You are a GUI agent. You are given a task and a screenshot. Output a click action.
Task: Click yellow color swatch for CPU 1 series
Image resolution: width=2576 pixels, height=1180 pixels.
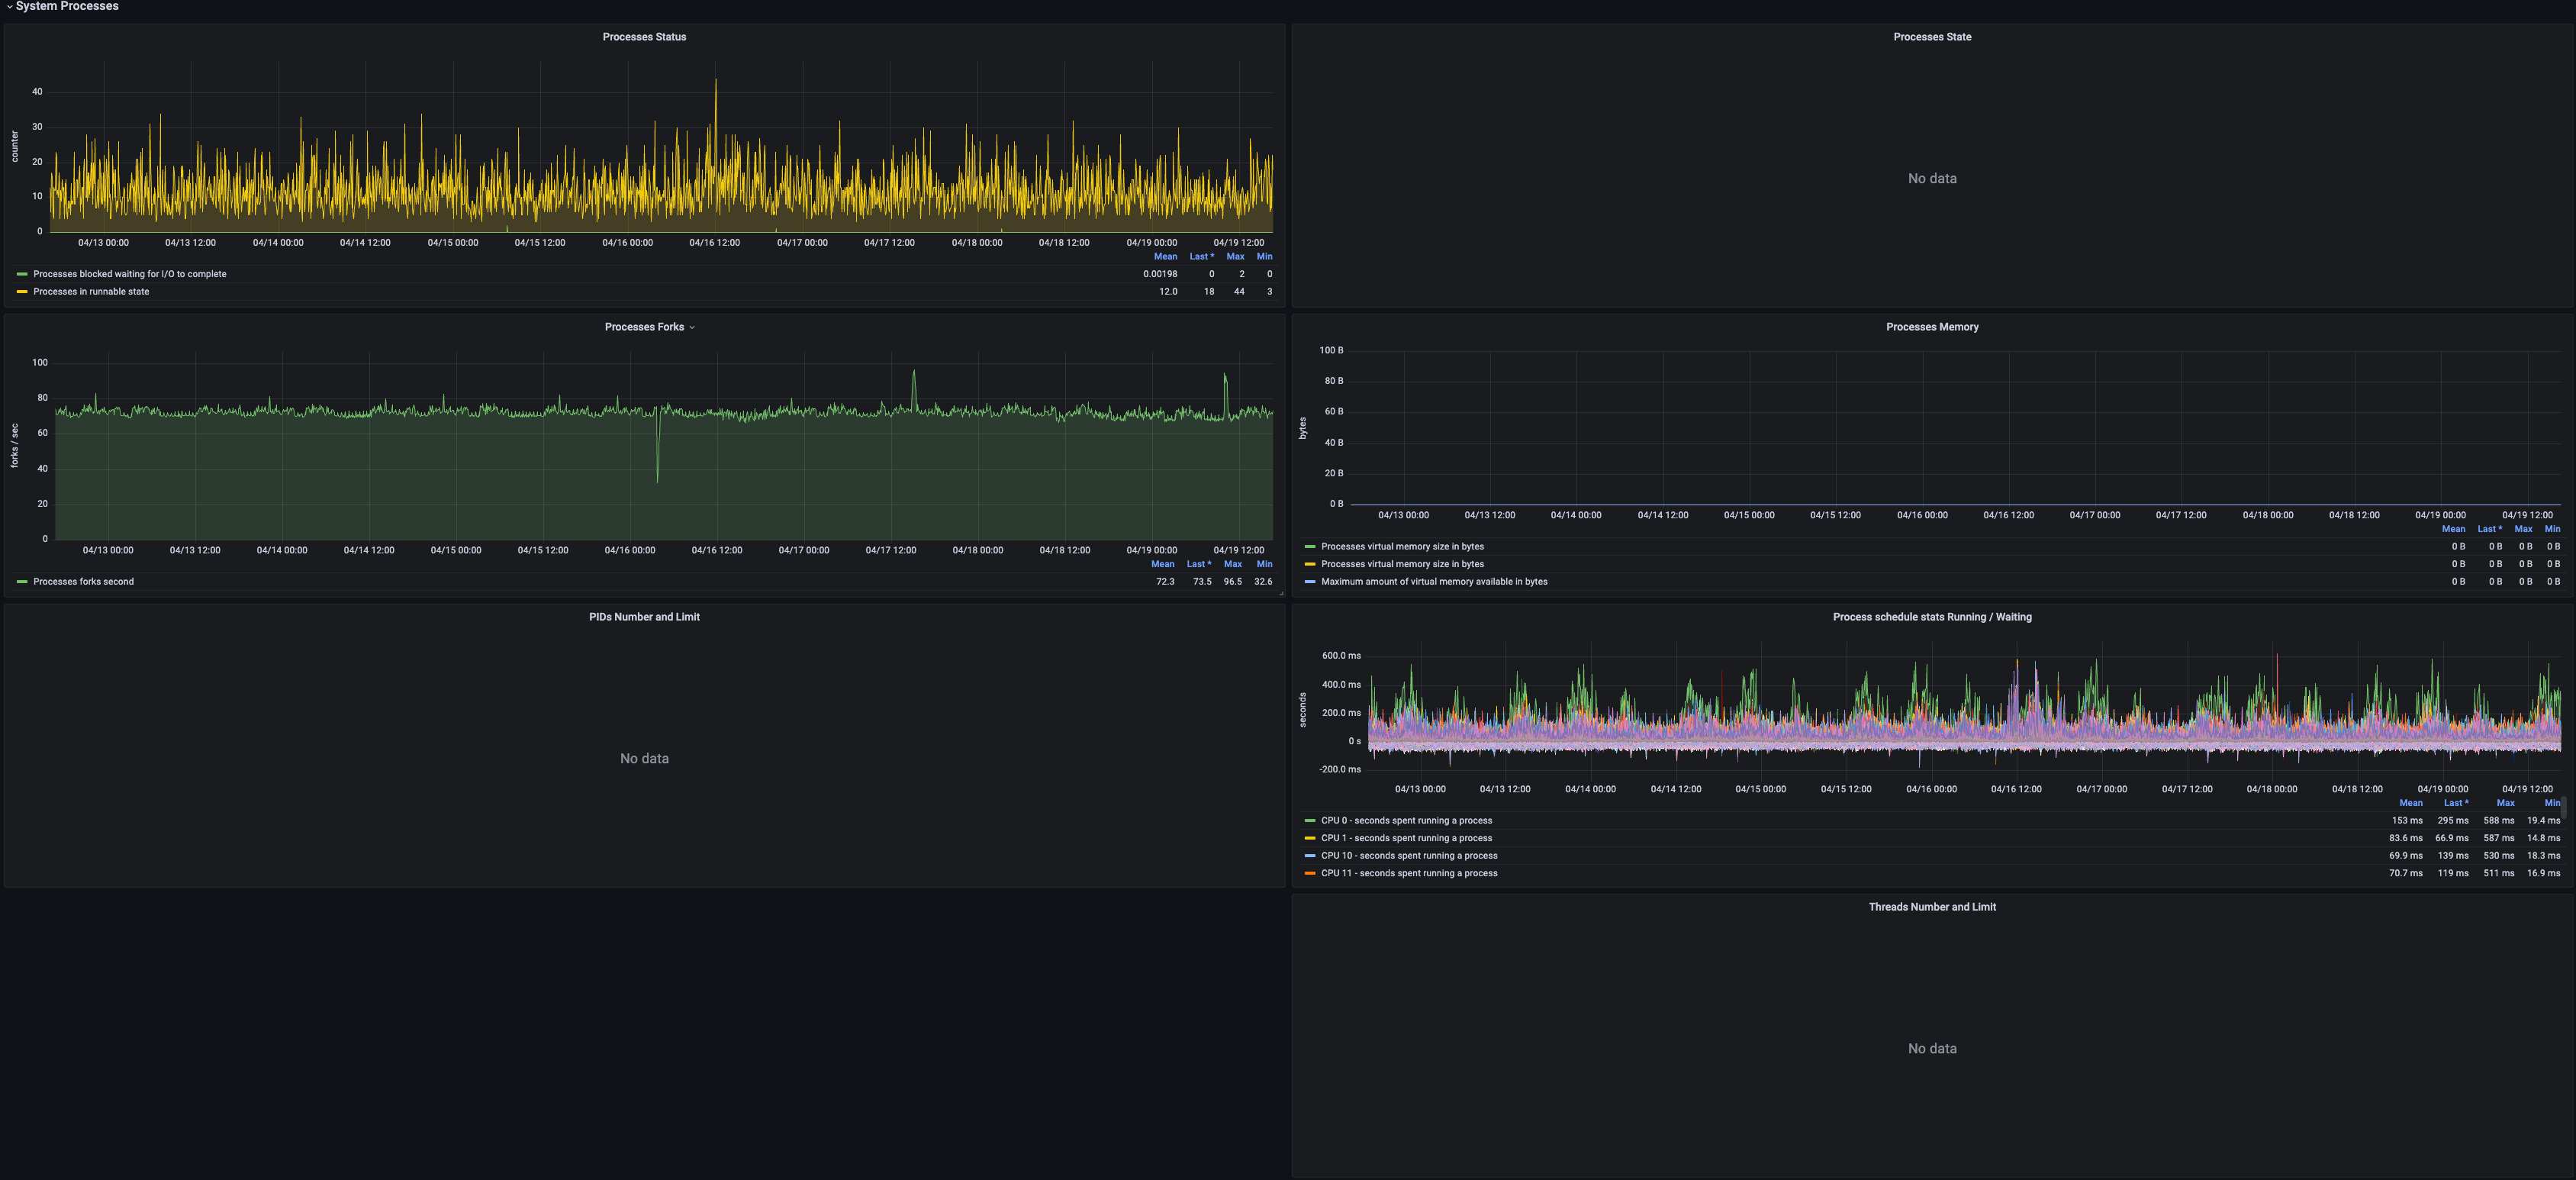coord(1310,839)
